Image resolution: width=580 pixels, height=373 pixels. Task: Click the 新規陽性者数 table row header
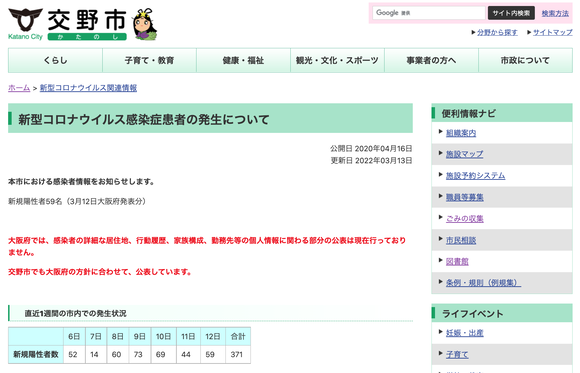[36, 354]
